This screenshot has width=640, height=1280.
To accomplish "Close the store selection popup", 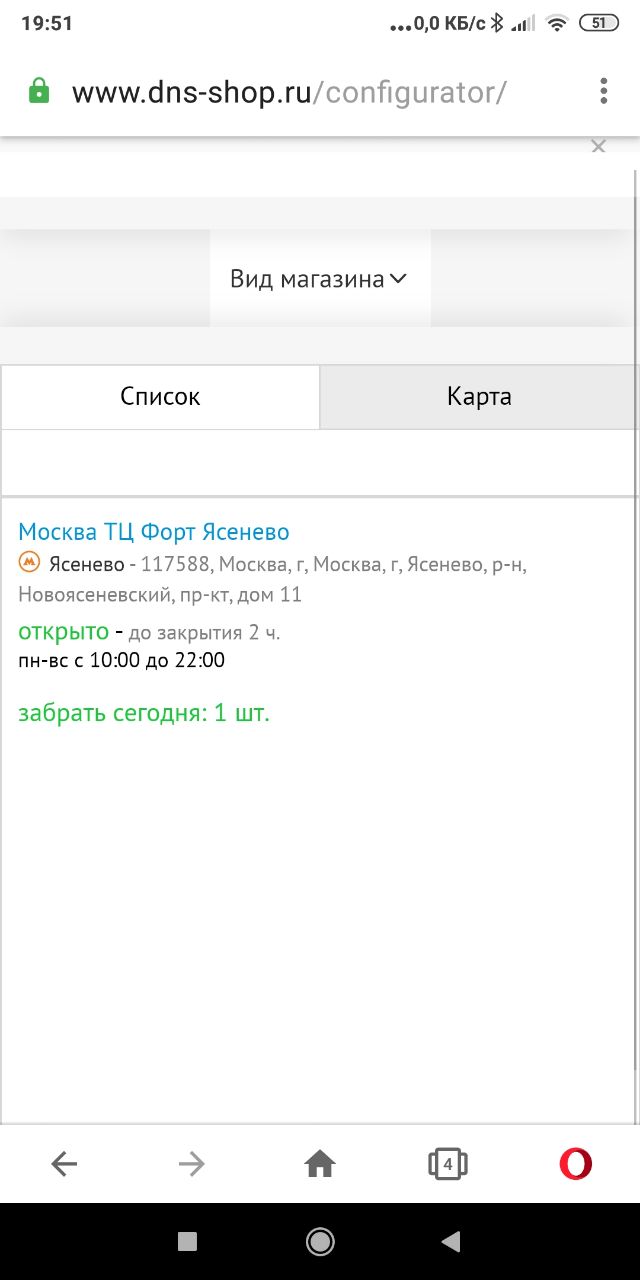I will pos(598,147).
